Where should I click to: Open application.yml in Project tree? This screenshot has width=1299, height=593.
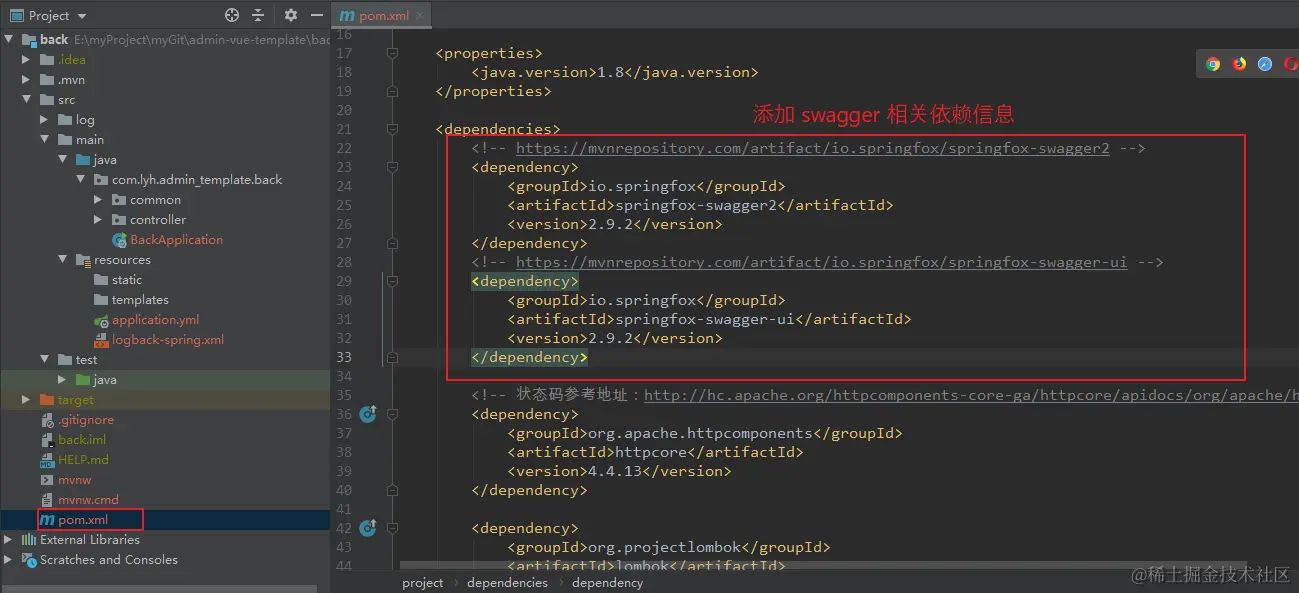155,320
